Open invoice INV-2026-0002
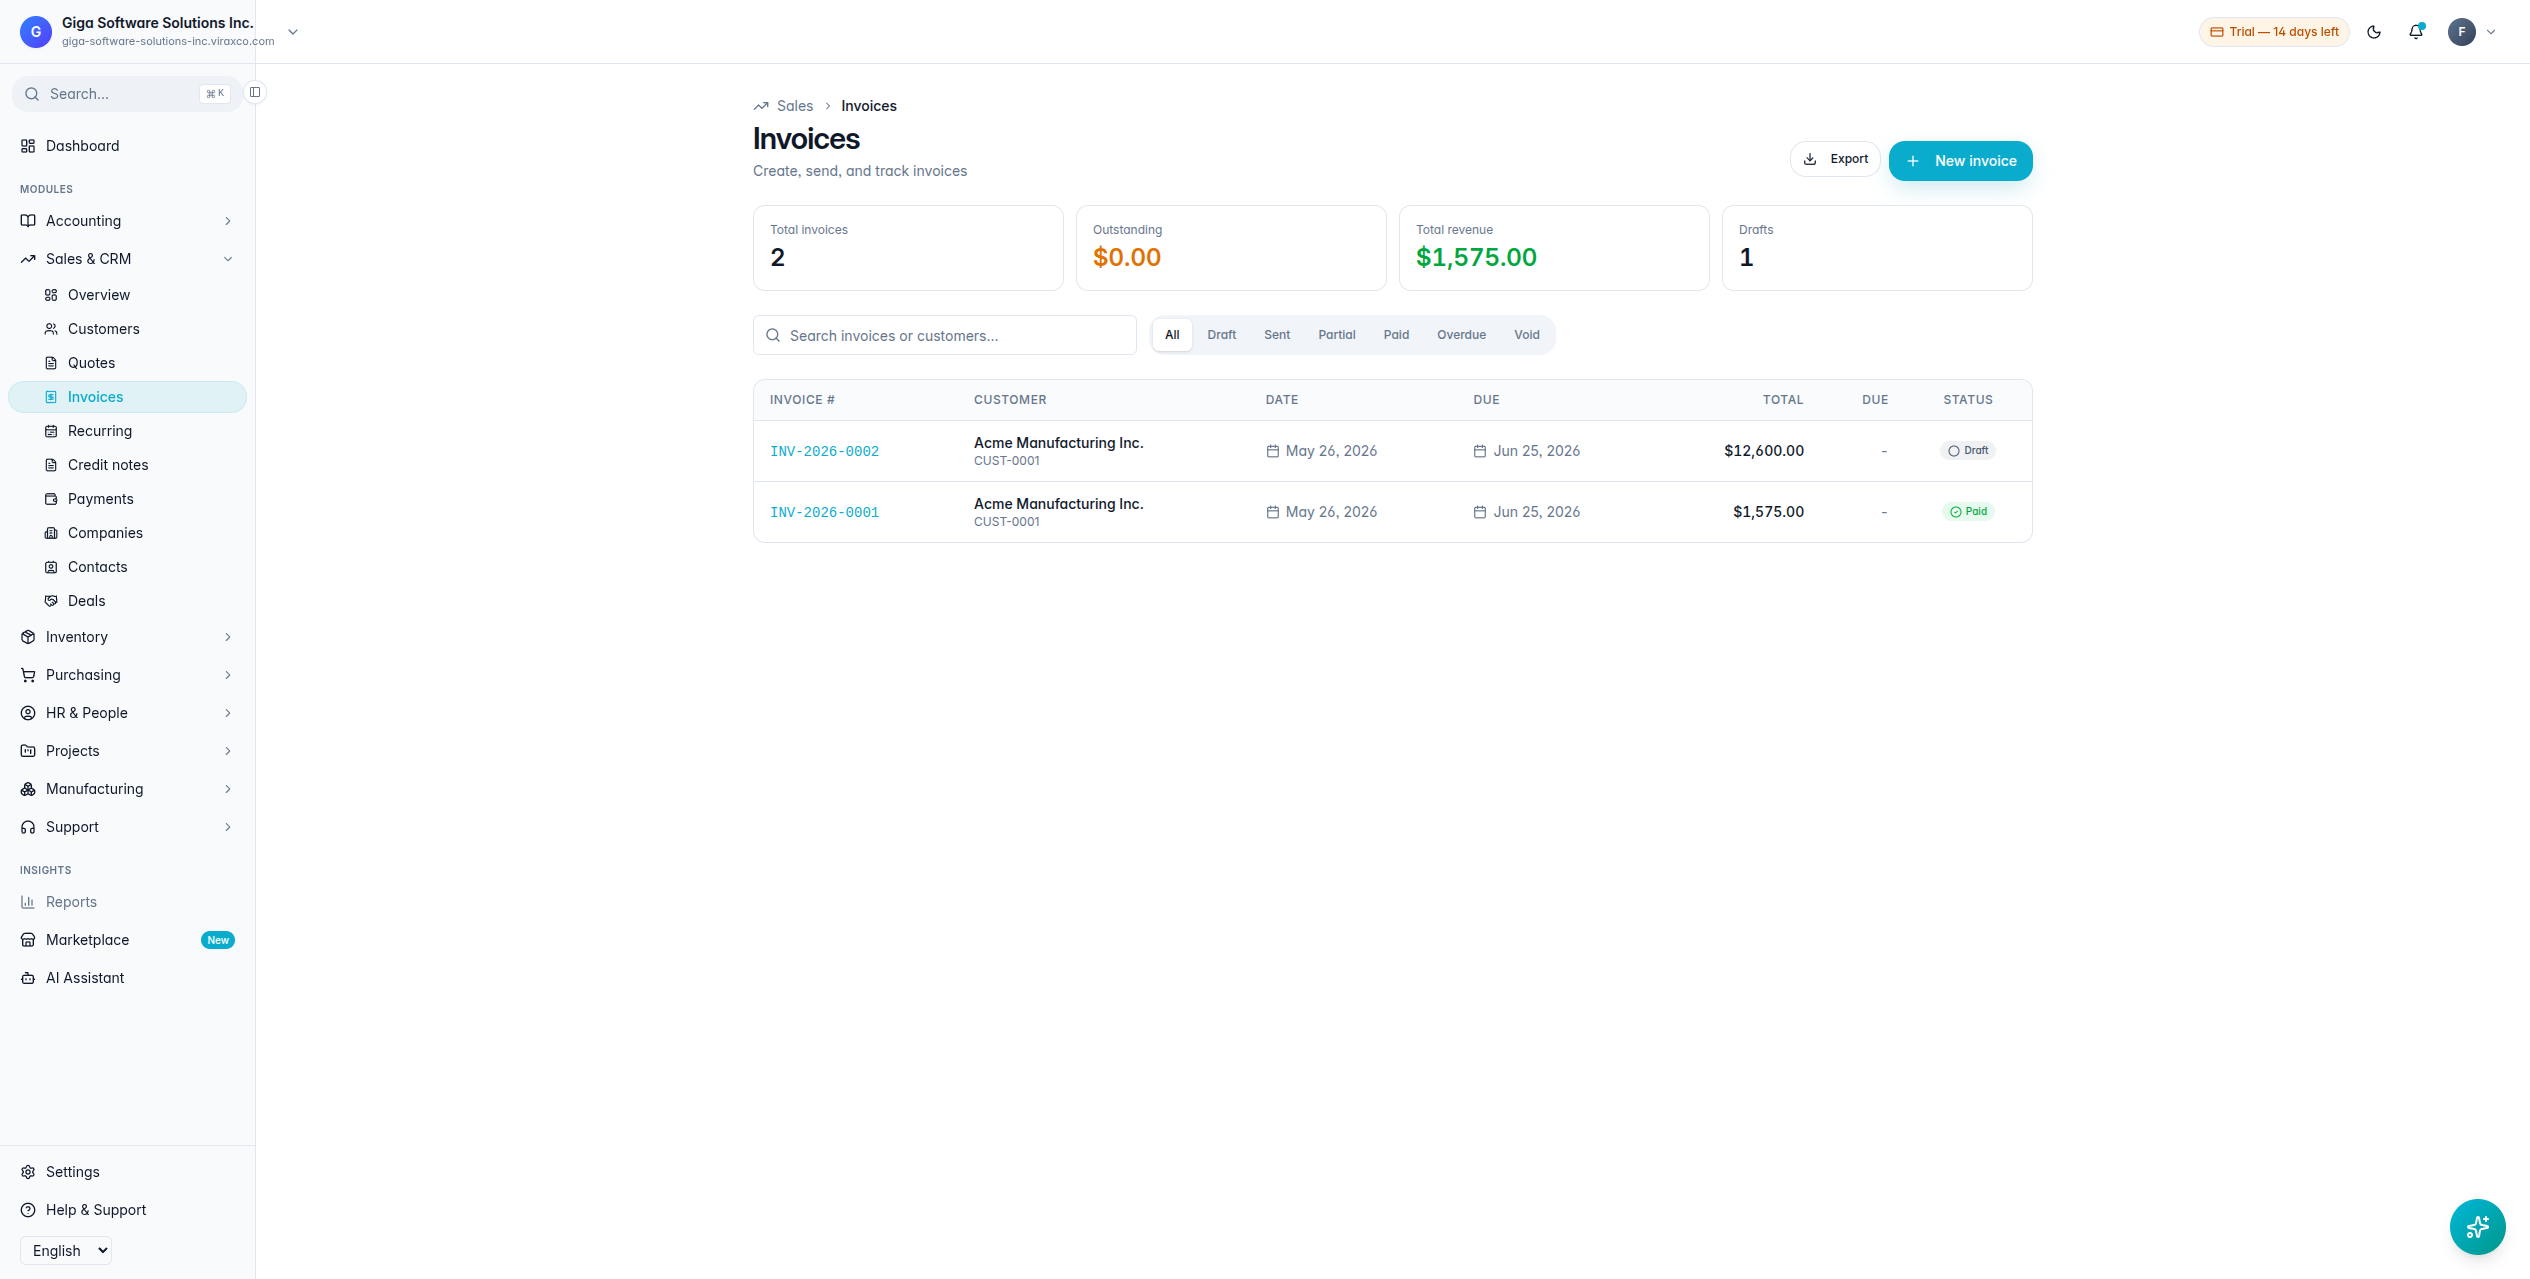Viewport: 2530px width, 1279px height. 824,452
